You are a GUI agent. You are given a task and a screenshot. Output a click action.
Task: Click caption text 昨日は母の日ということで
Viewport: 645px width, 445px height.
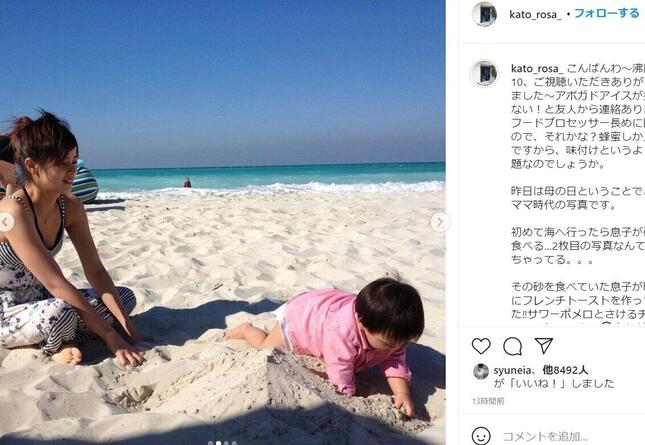(x=577, y=191)
